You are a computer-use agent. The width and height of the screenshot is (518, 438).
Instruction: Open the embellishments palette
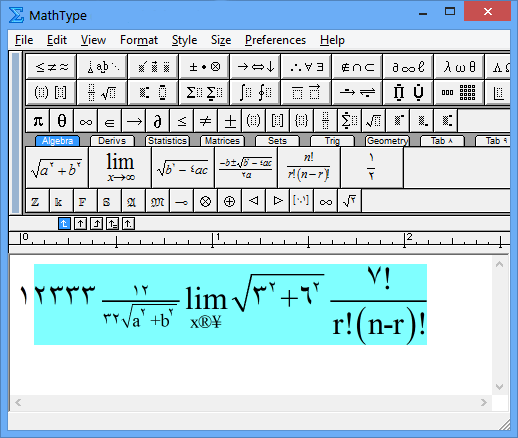pyautogui.click(x=153, y=67)
